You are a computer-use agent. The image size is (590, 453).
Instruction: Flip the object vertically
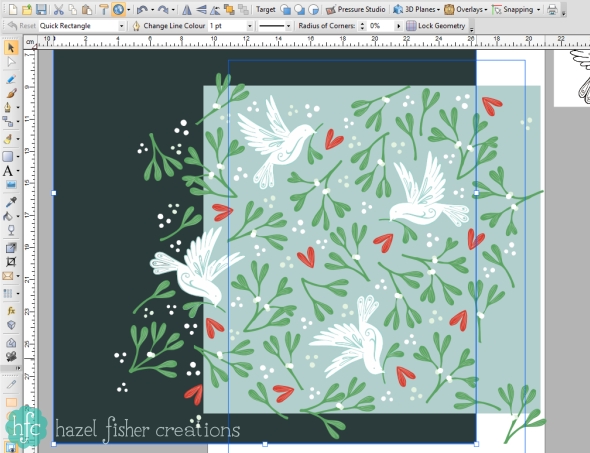(x=201, y=9)
